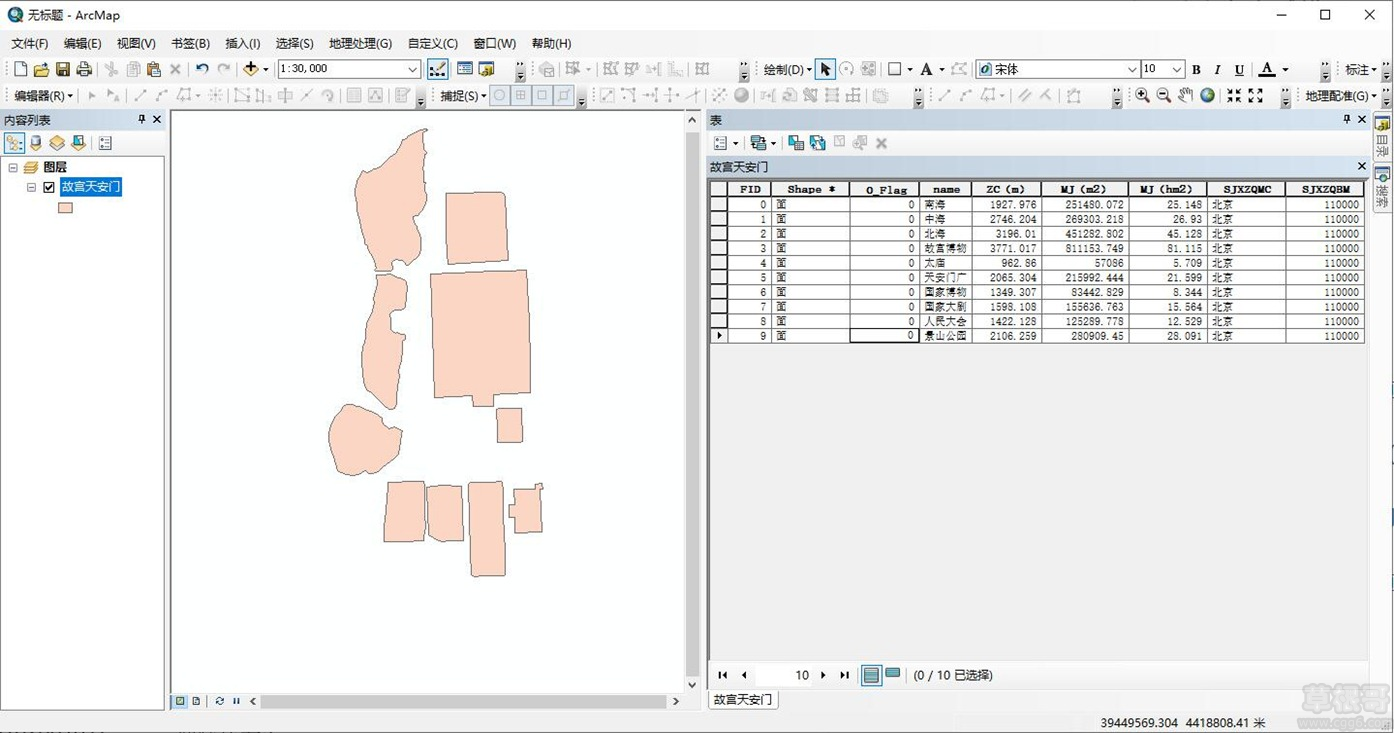Click the font color A button
This screenshot has height=733, width=1394.
pos(1267,69)
